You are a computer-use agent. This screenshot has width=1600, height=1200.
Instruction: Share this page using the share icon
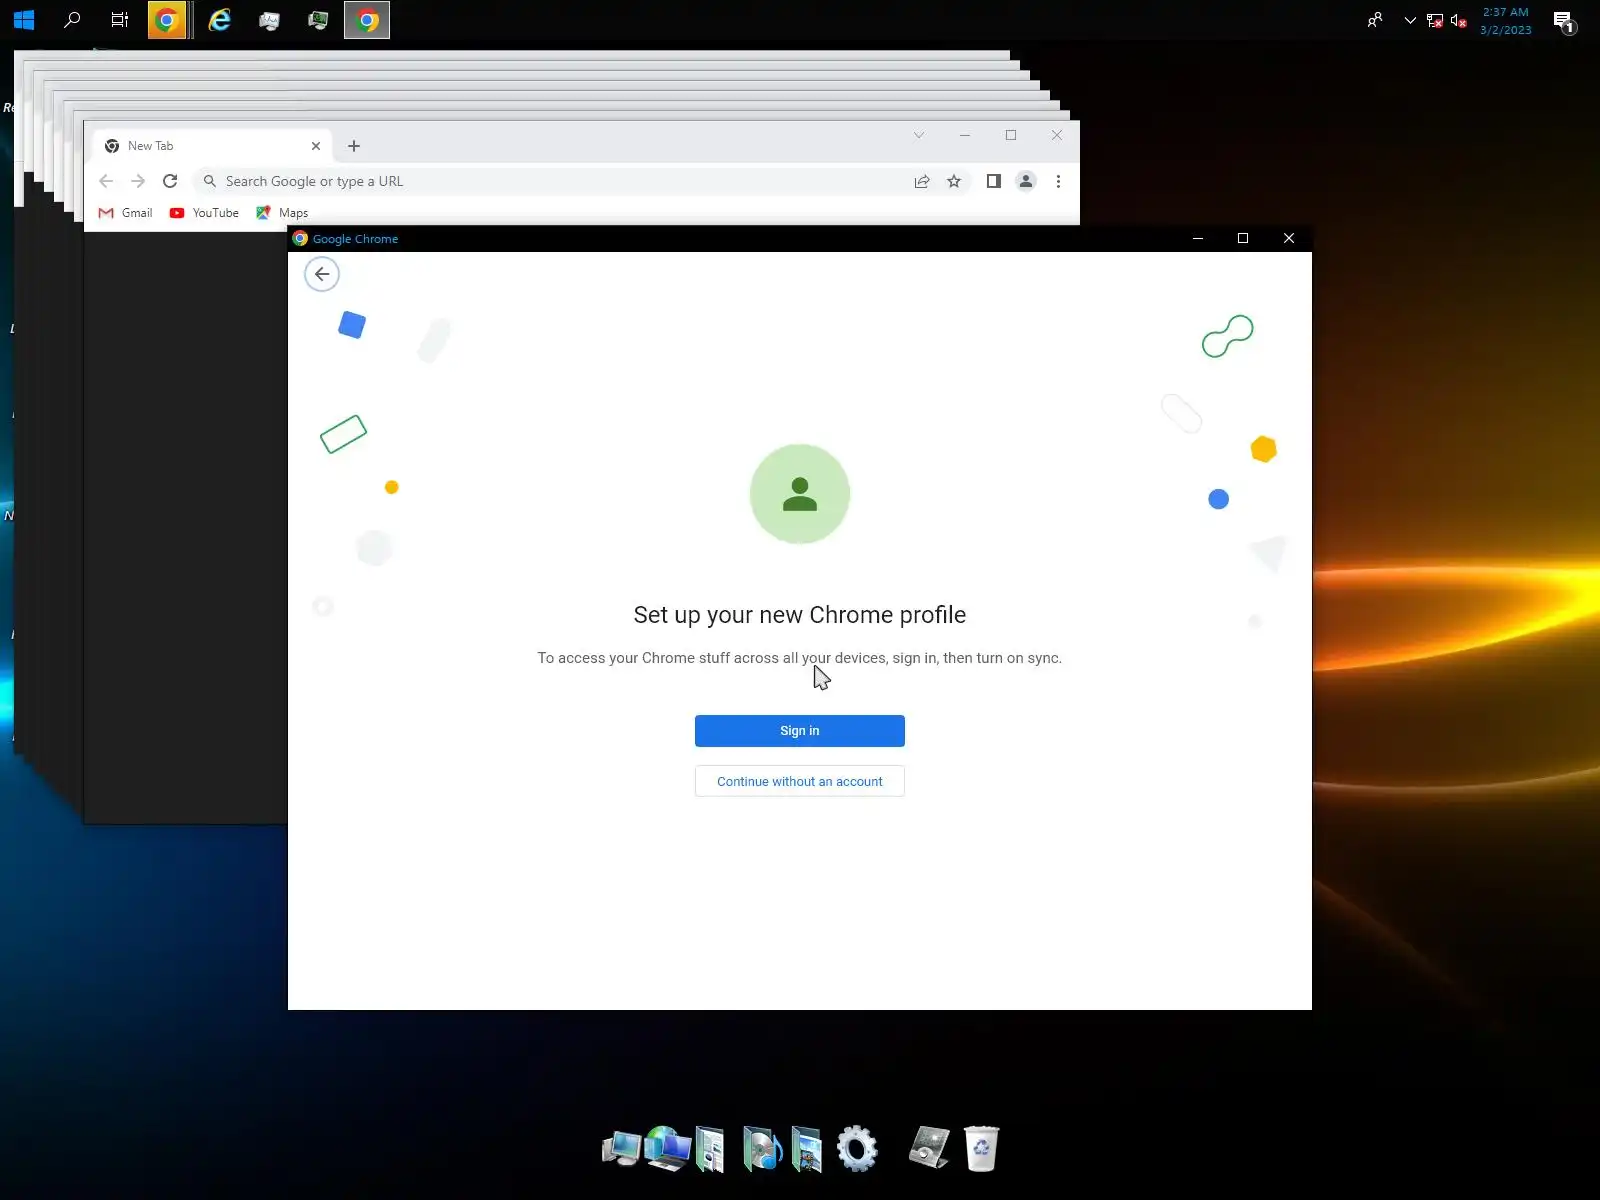pyautogui.click(x=922, y=181)
